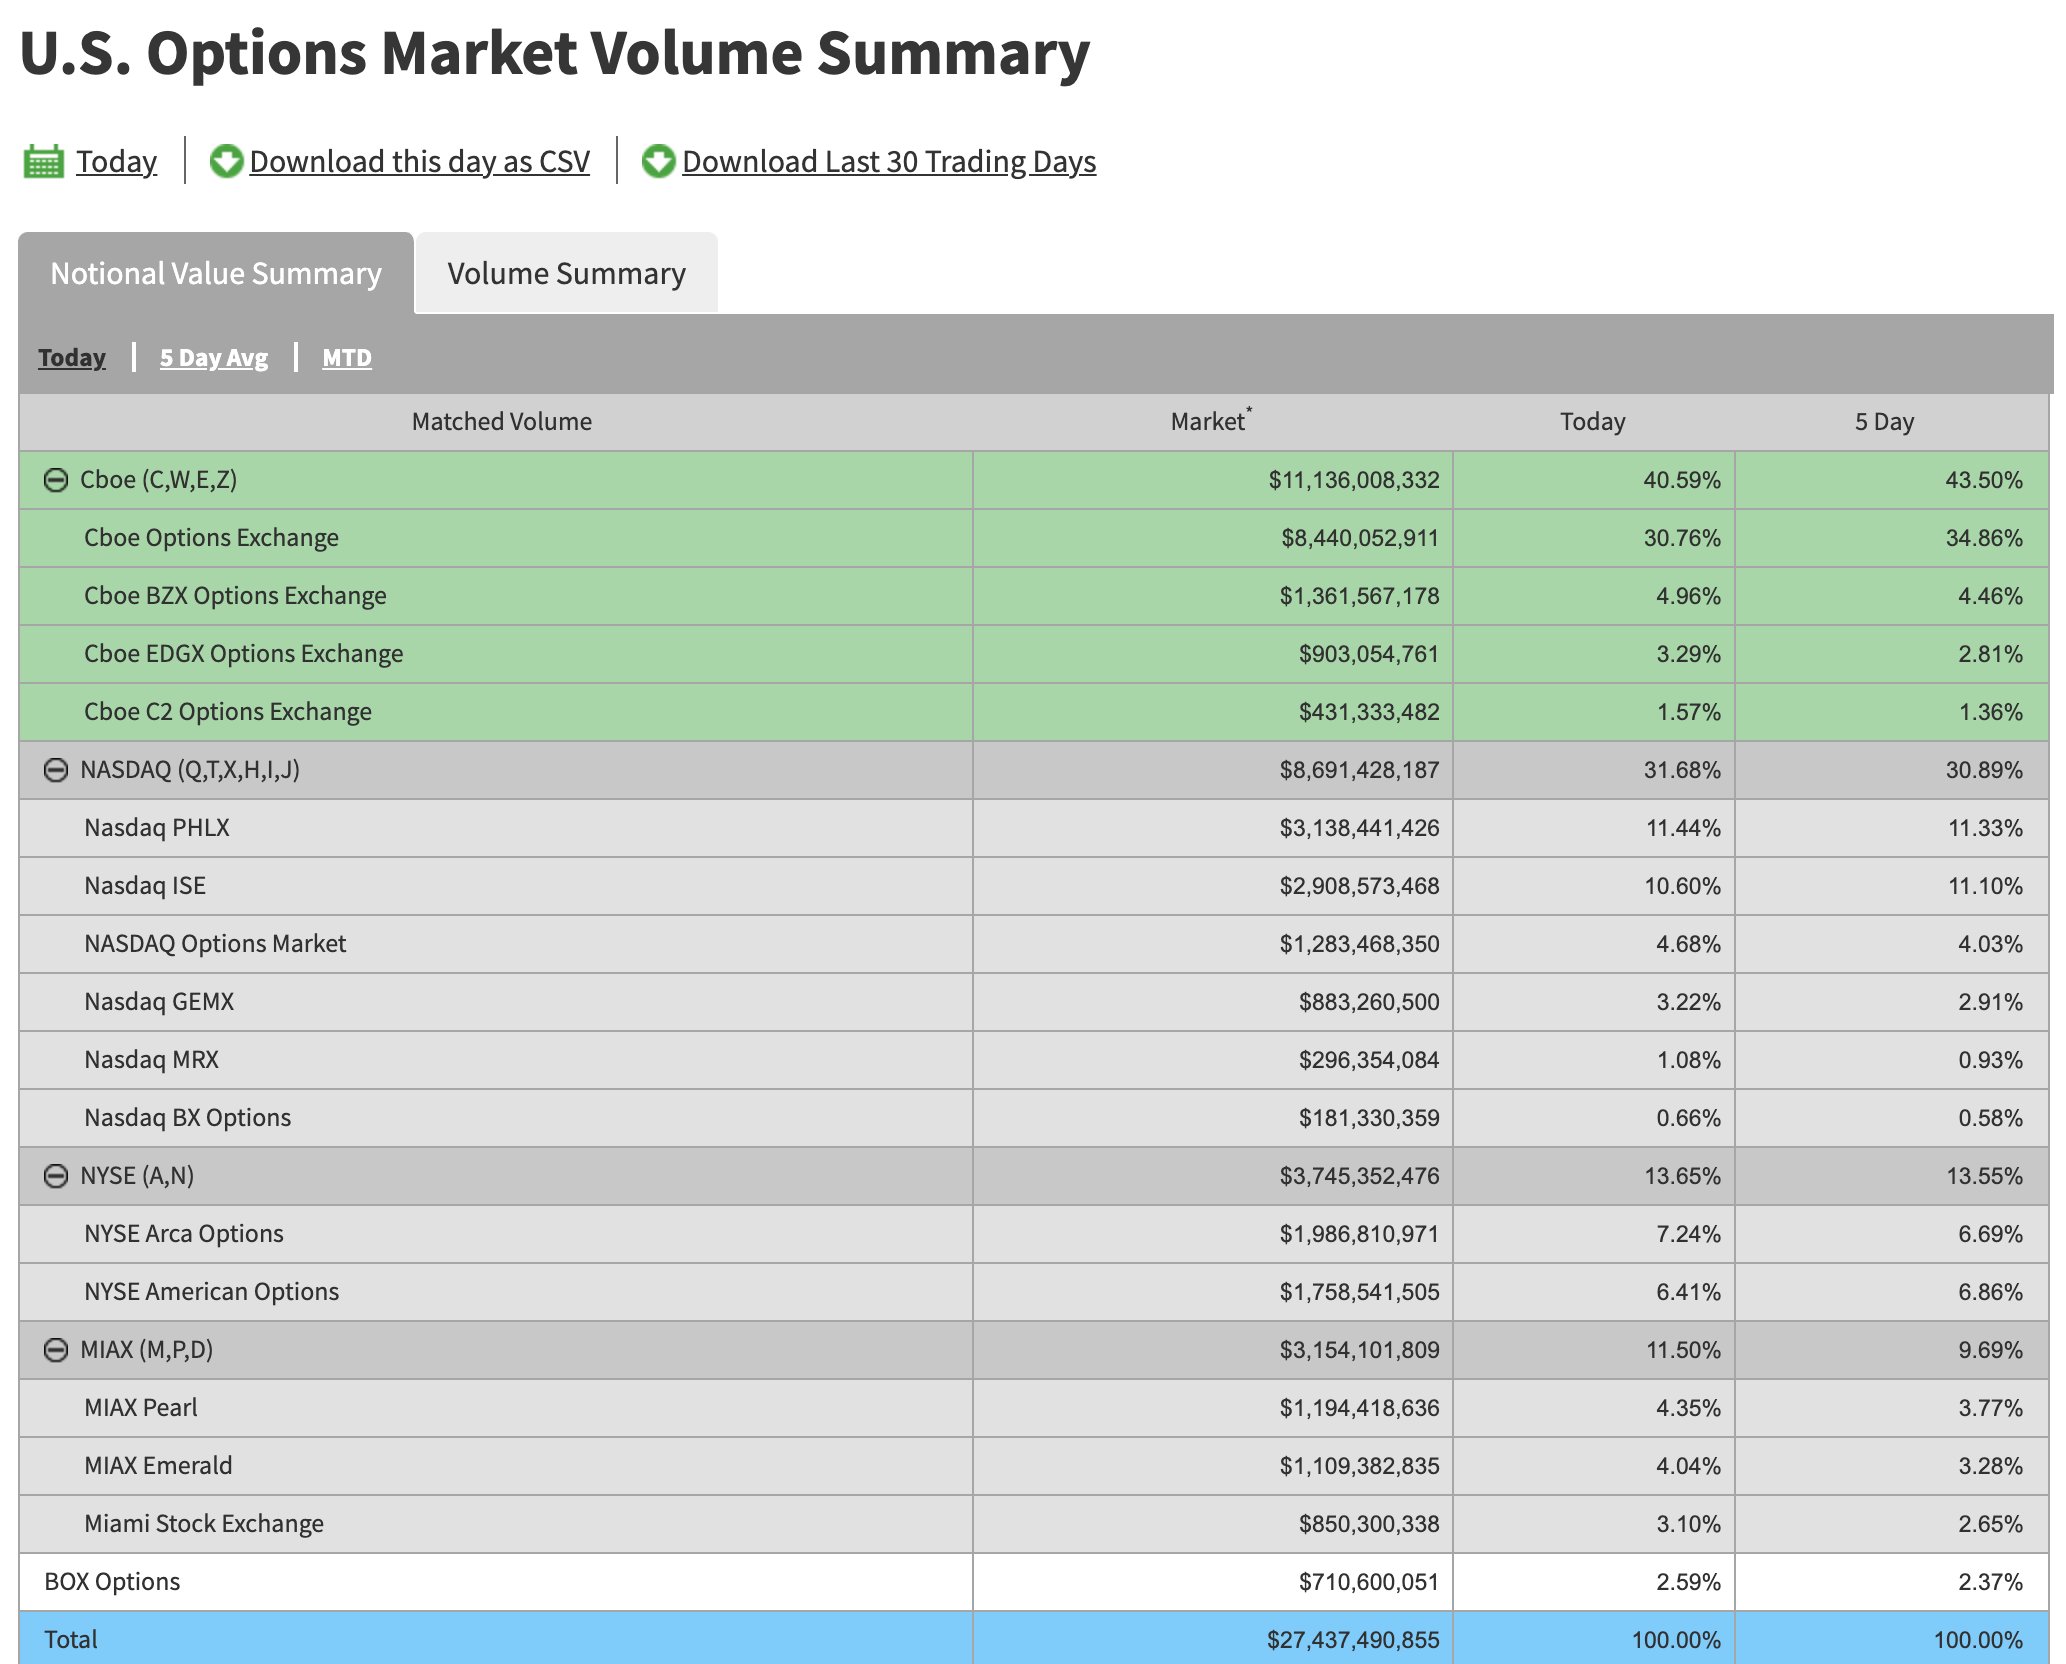Click the 5 Day column header

pos(1884,422)
